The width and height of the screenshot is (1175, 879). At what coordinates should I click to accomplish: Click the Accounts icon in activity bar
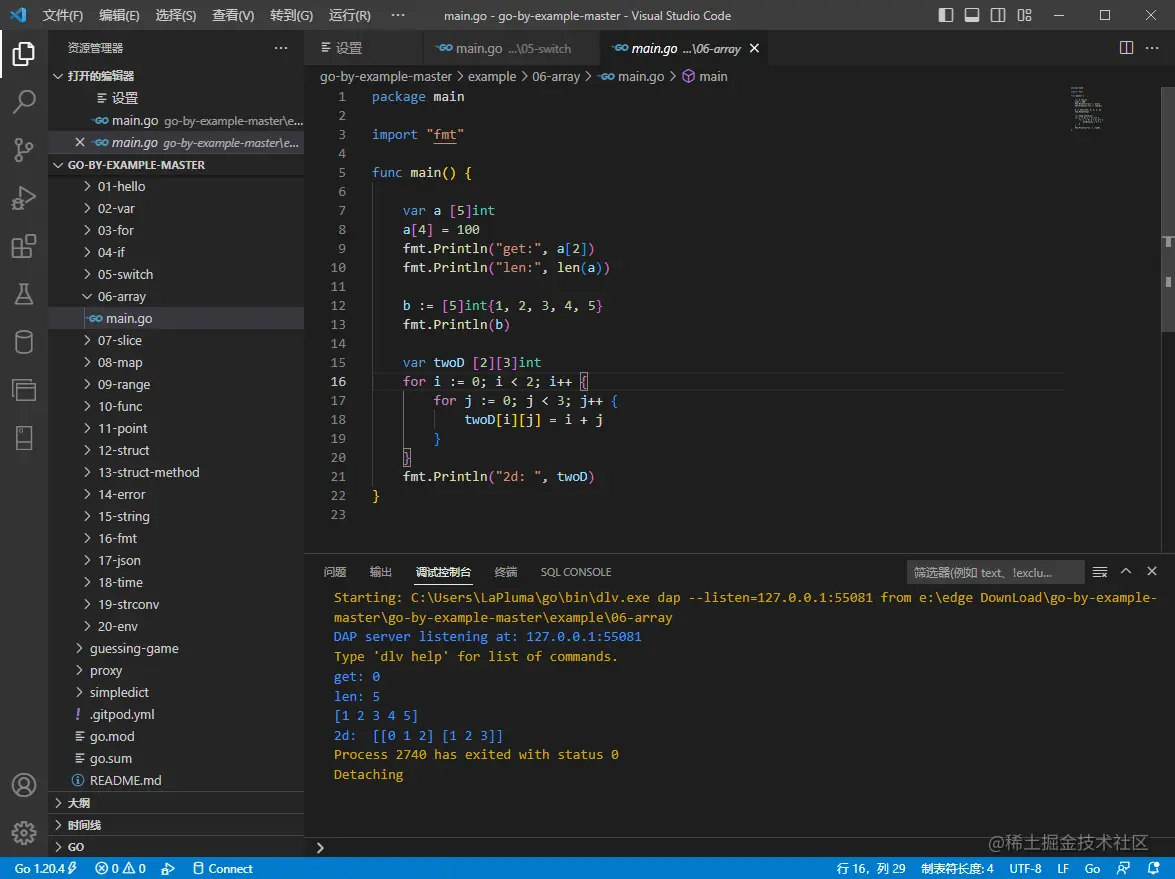(x=24, y=785)
